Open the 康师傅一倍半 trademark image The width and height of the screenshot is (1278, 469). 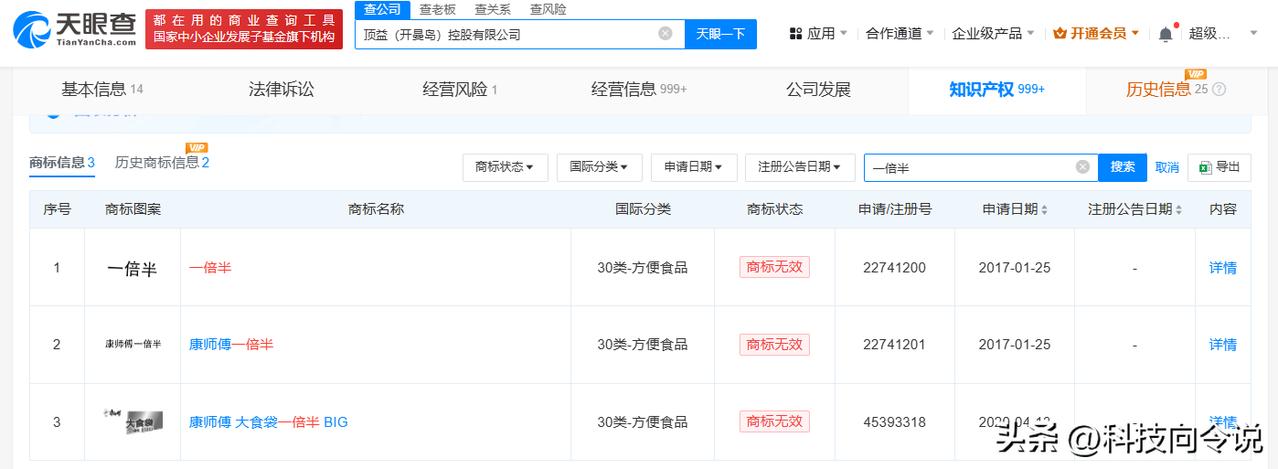[x=132, y=344]
